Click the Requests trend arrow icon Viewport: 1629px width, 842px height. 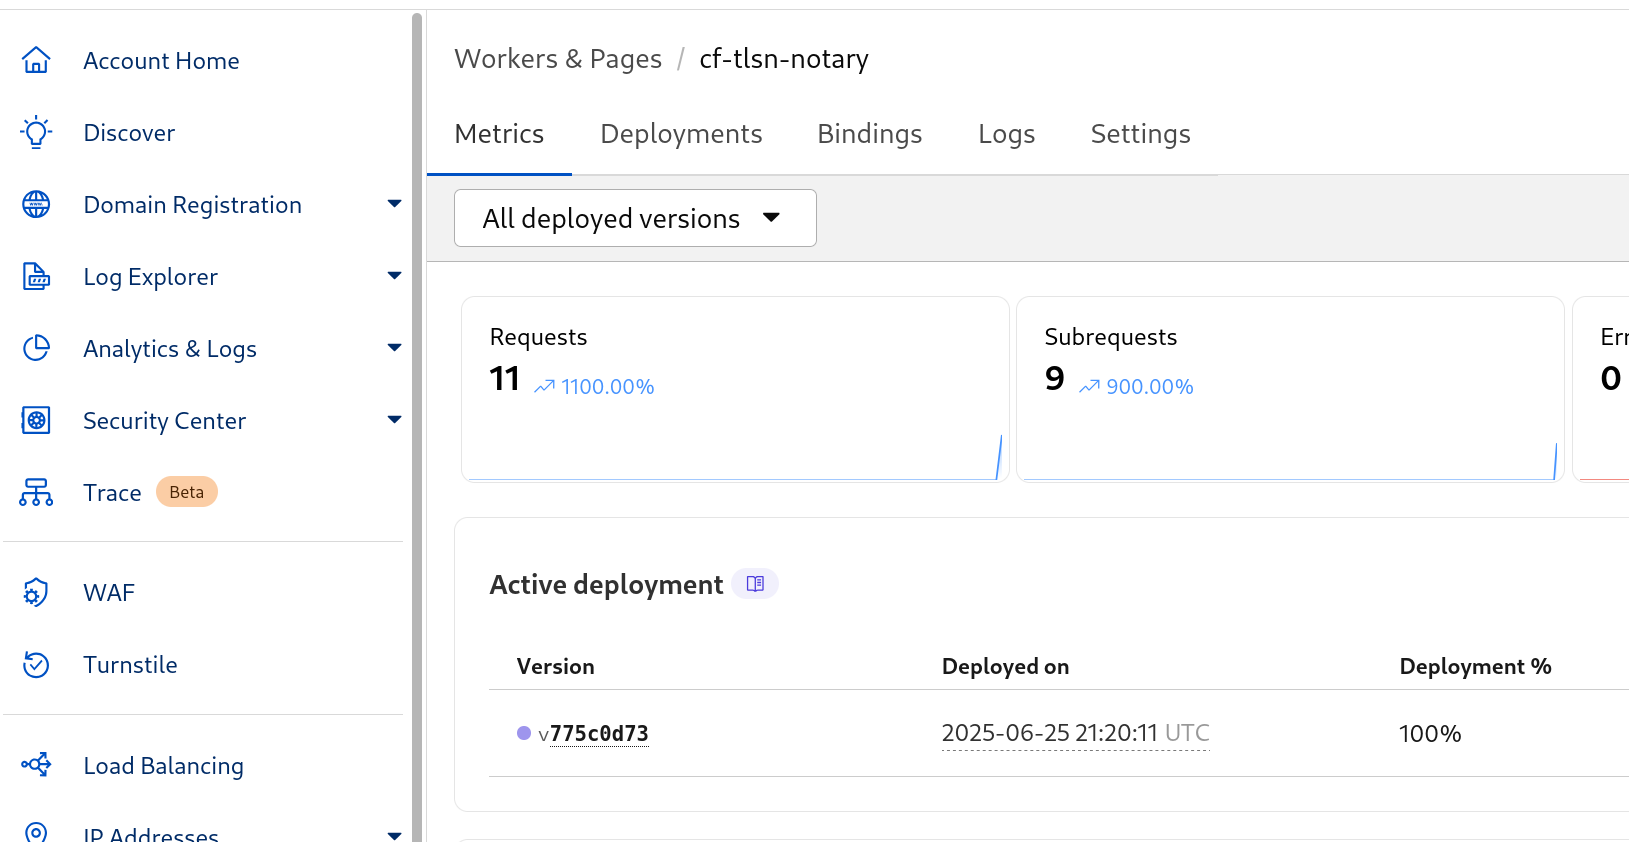click(x=544, y=387)
